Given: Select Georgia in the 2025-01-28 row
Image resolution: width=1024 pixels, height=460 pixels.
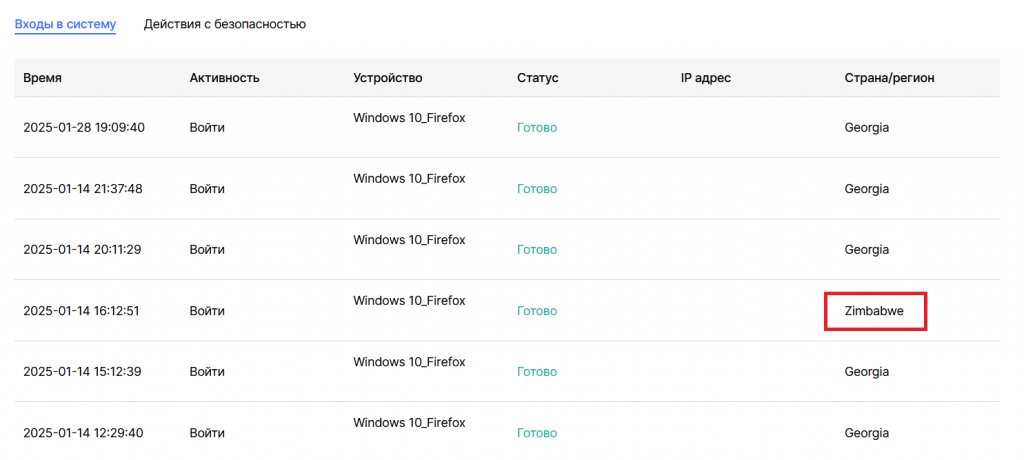Looking at the screenshot, I should click(x=867, y=128).
